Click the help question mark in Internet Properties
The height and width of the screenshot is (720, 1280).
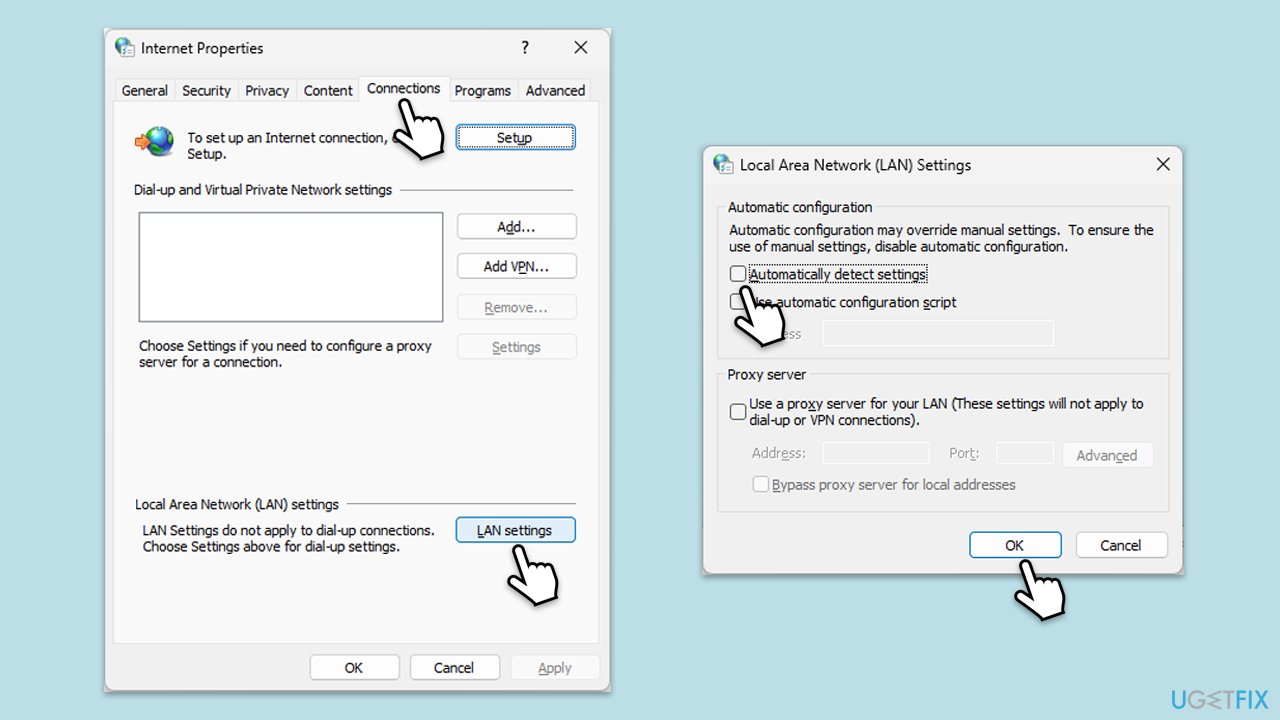pos(525,47)
